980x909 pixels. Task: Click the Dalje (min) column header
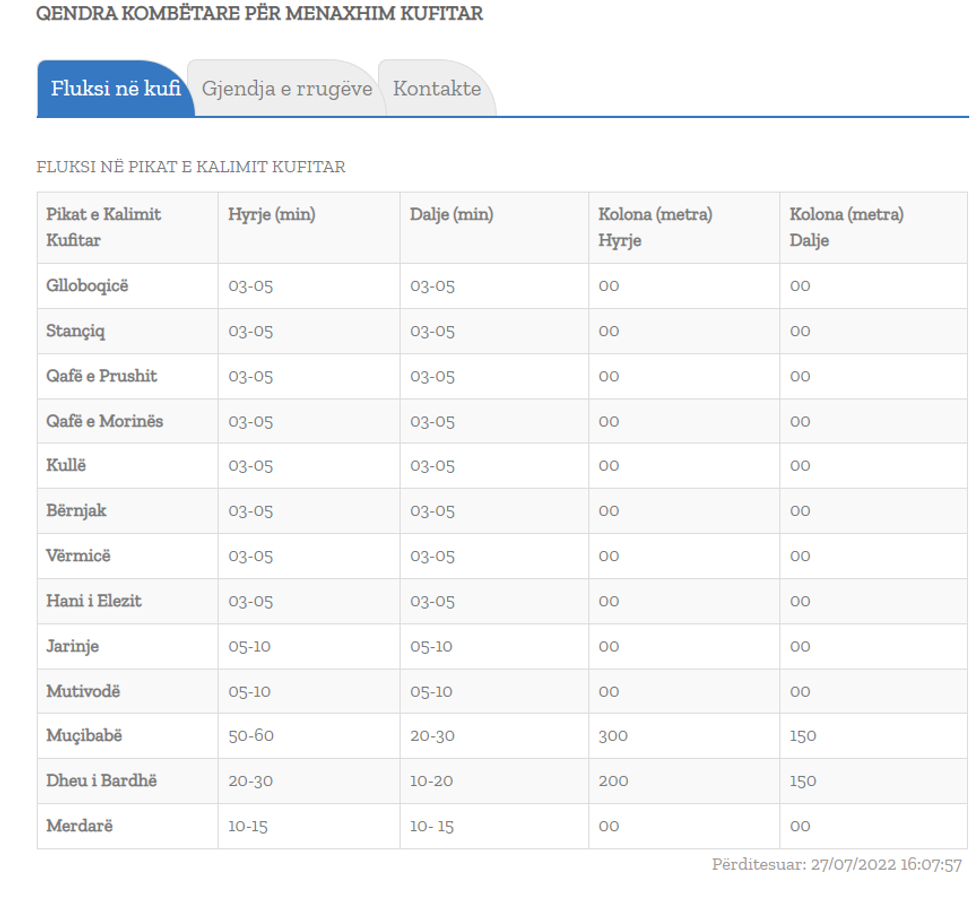[x=451, y=214]
